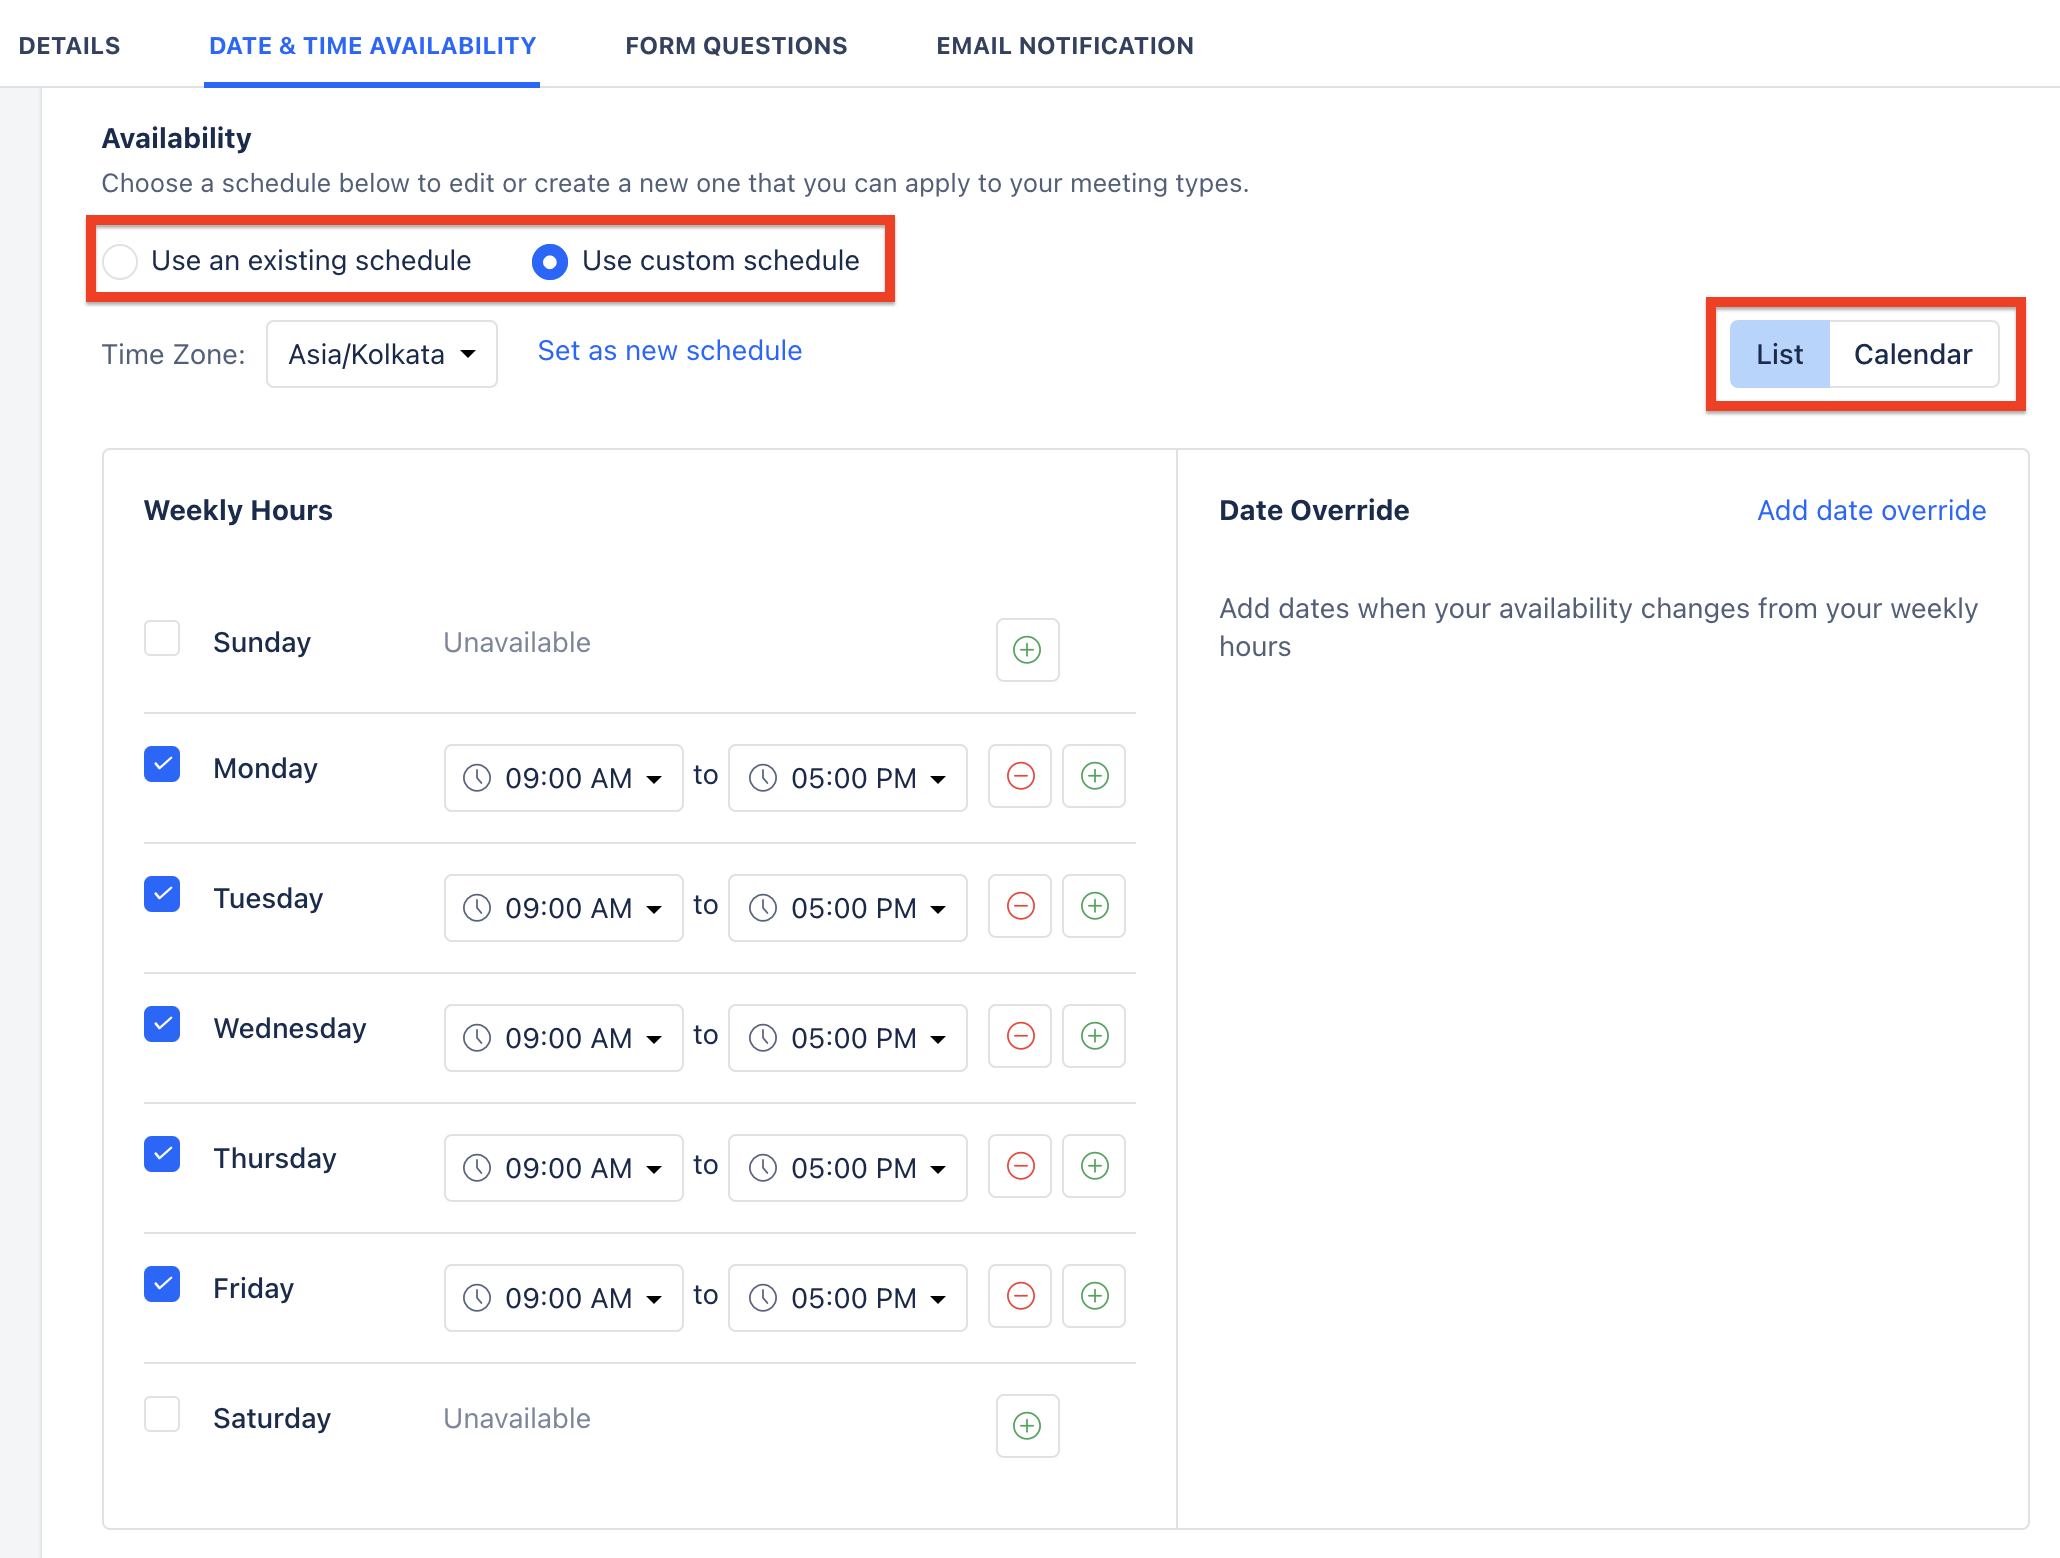Screen dimensions: 2060x1558
Task: Click Add date override link
Action: 1872,511
